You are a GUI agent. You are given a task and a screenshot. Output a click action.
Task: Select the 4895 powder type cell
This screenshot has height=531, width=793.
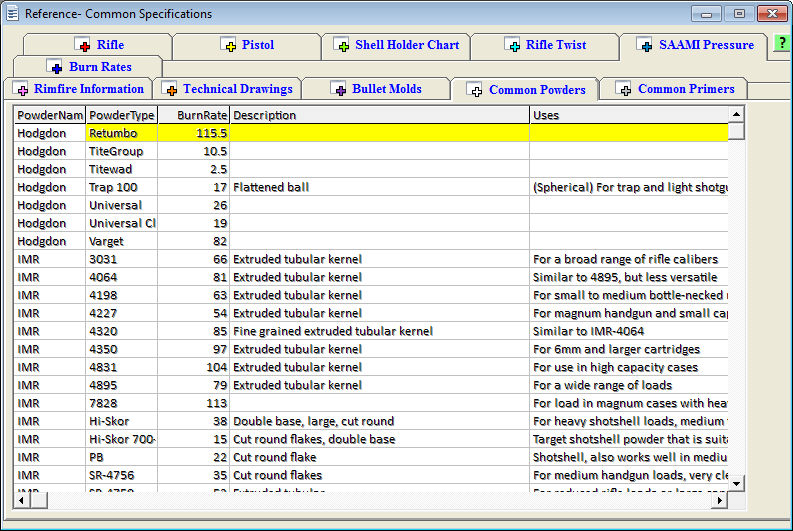122,385
